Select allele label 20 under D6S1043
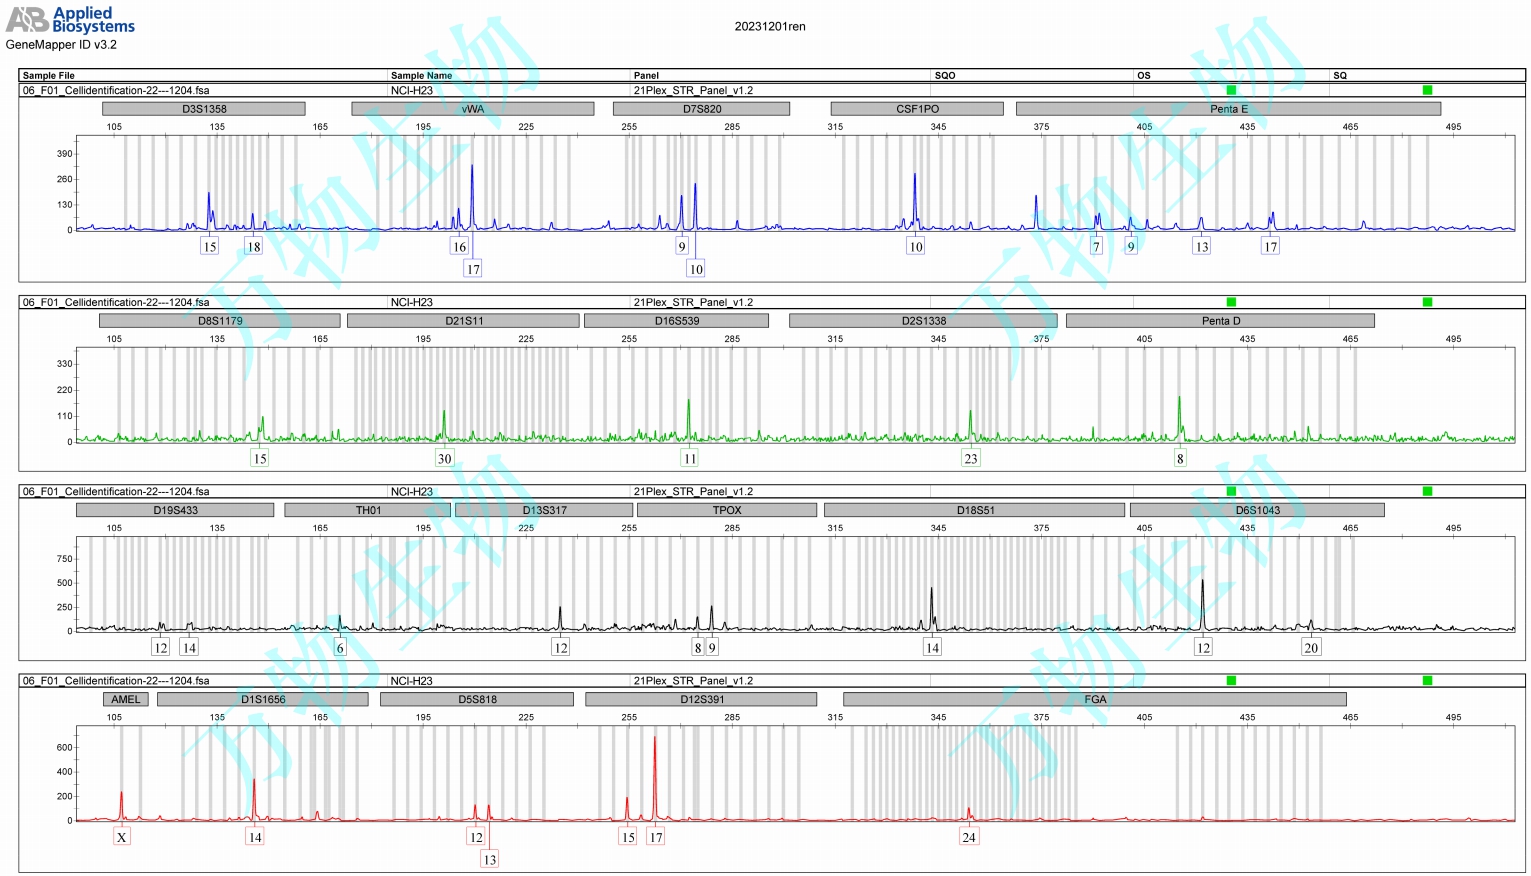The height and width of the screenshot is (876, 1531). tap(1311, 647)
